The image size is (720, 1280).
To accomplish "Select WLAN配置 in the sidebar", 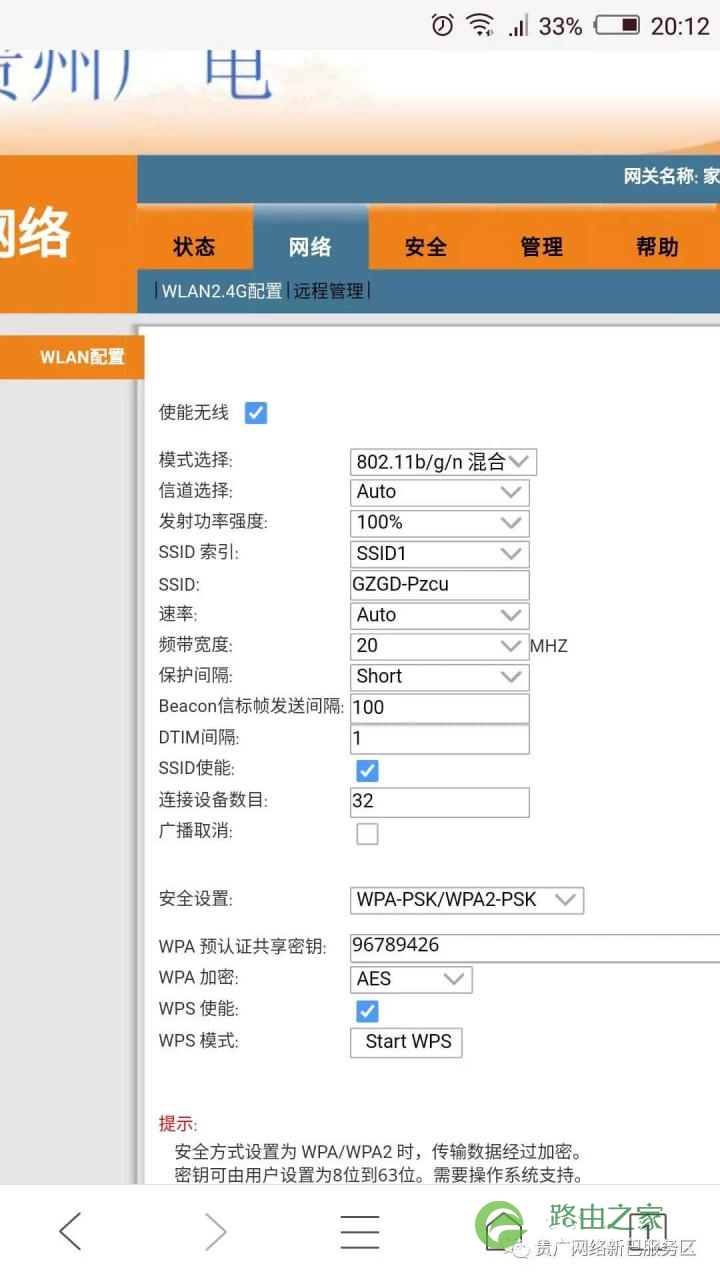I will click(x=72, y=357).
